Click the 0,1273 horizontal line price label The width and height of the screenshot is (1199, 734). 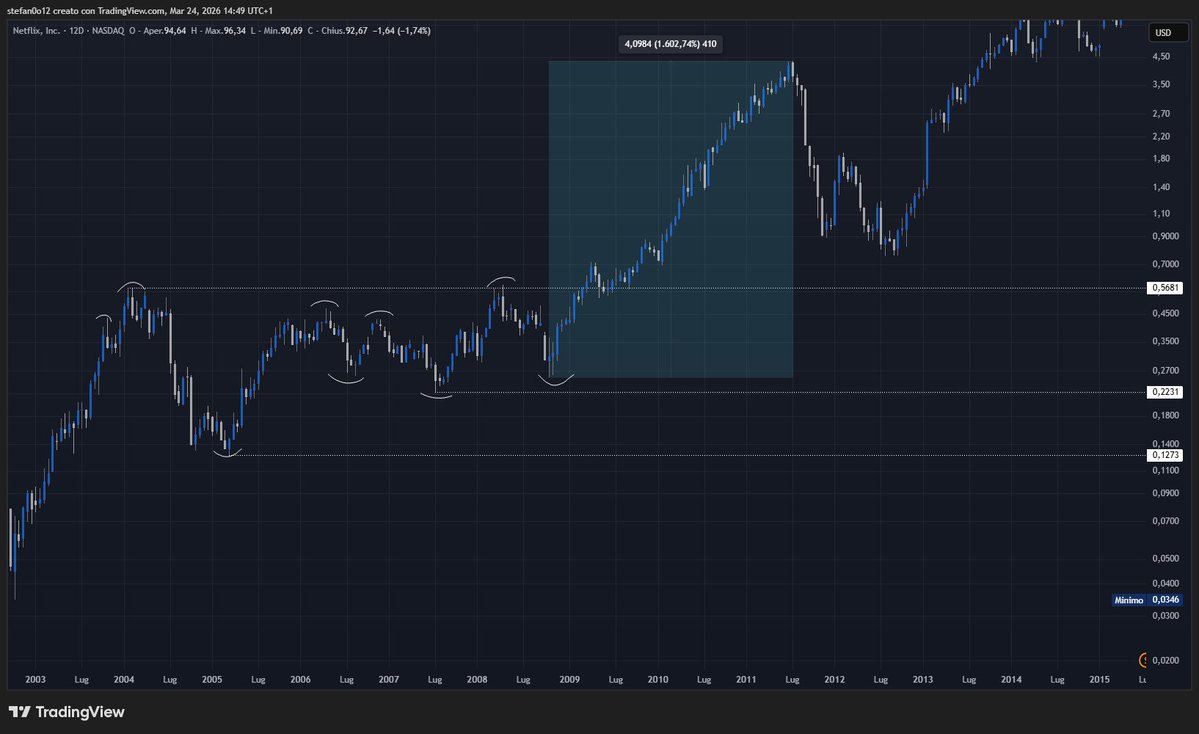click(x=1165, y=455)
